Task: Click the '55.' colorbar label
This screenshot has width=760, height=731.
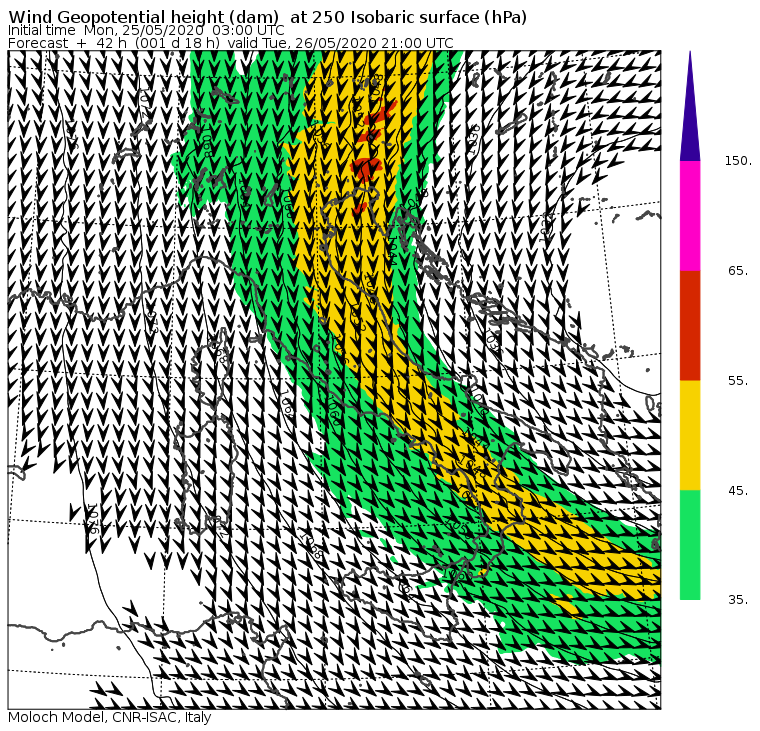Action: pyautogui.click(x=739, y=381)
